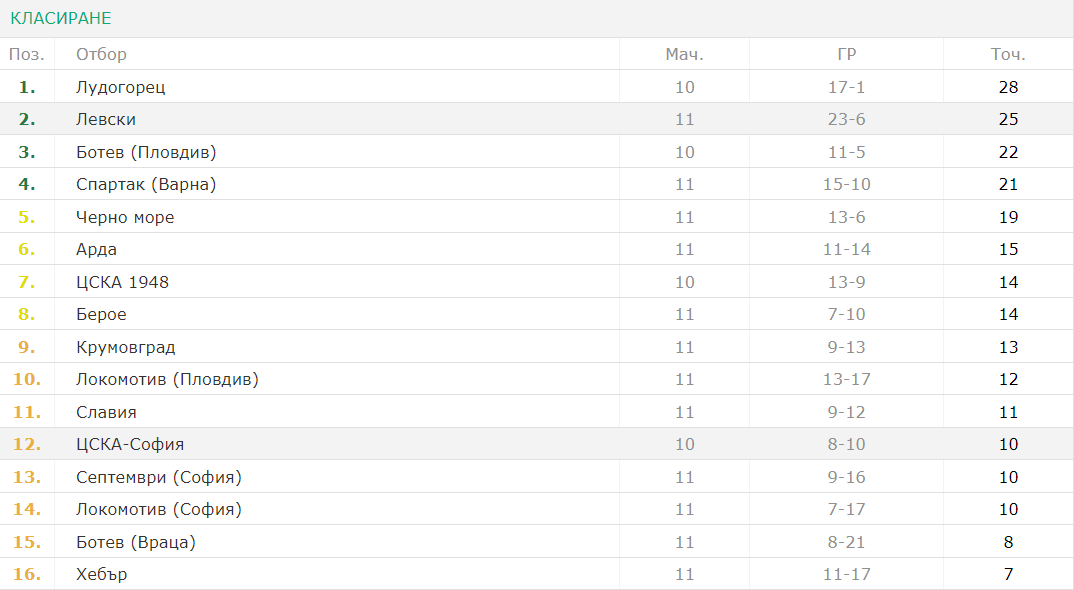Open the Славия team link
The image size is (1074, 590).
tap(106, 413)
